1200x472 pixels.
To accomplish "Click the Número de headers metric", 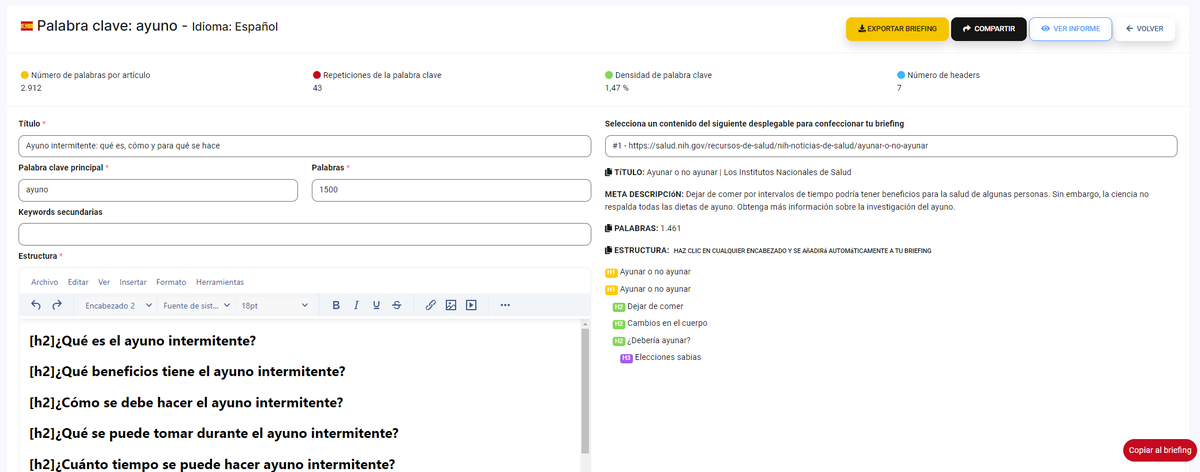I will pos(938,81).
